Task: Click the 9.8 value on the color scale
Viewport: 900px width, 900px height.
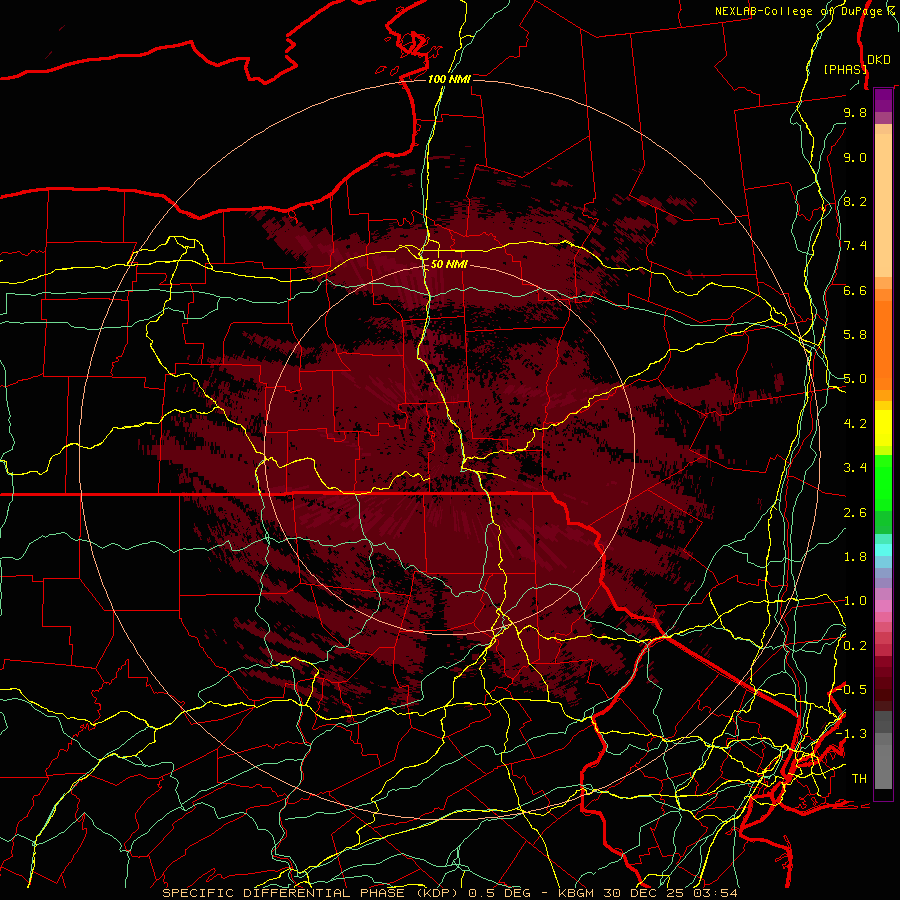Action: click(855, 112)
